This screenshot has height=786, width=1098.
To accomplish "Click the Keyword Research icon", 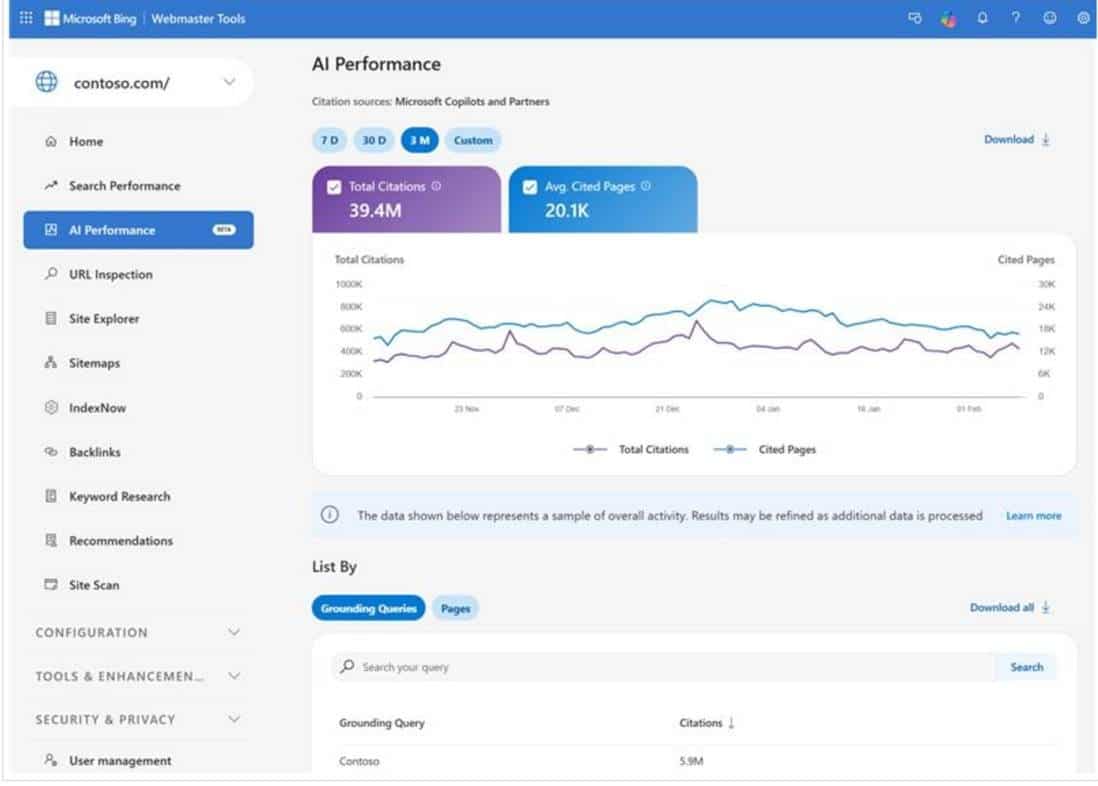I will 50,496.
